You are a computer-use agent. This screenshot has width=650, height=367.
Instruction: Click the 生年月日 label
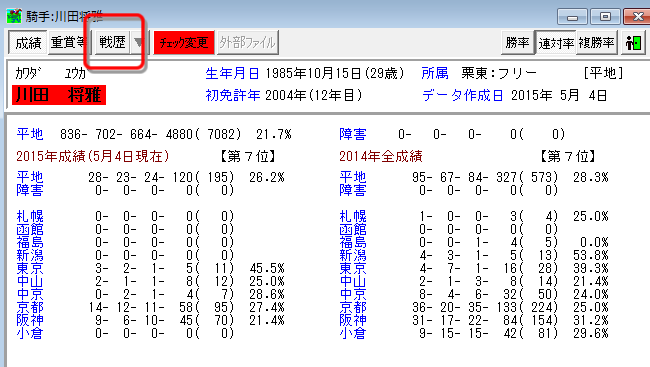(232, 74)
